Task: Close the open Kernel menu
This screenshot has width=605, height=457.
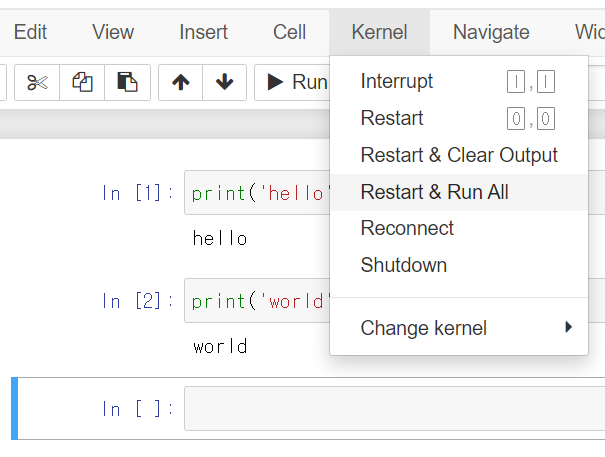Action: click(379, 32)
